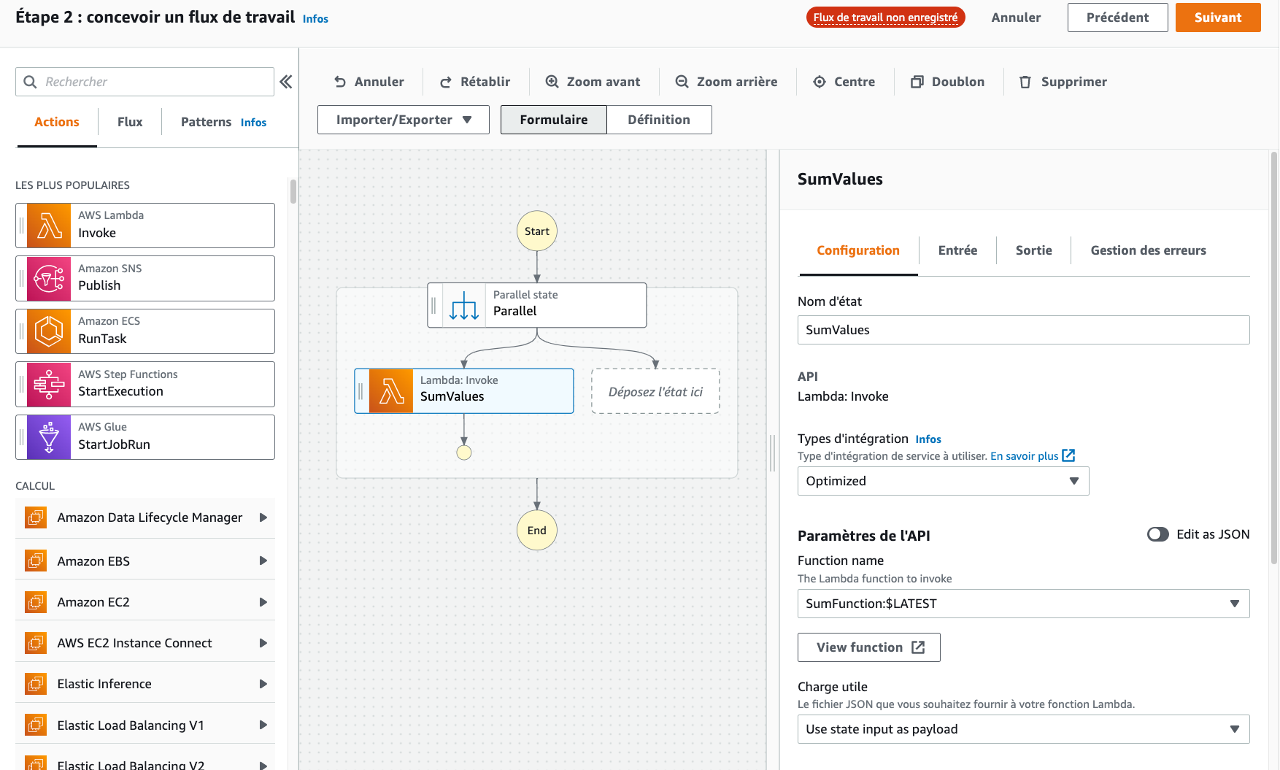This screenshot has width=1280, height=770.
Task: Toggle Edit as JSON switch
Action: pyautogui.click(x=1158, y=535)
